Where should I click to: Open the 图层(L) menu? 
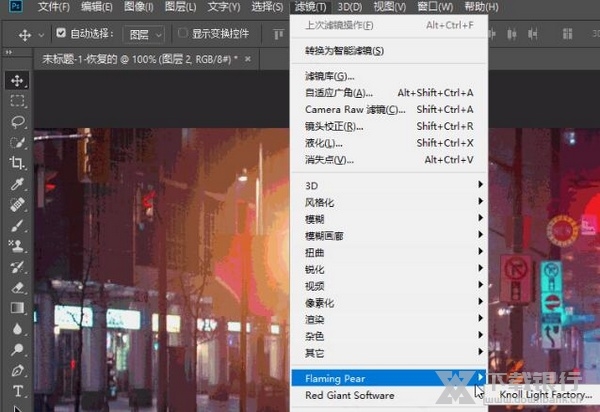pos(180,7)
